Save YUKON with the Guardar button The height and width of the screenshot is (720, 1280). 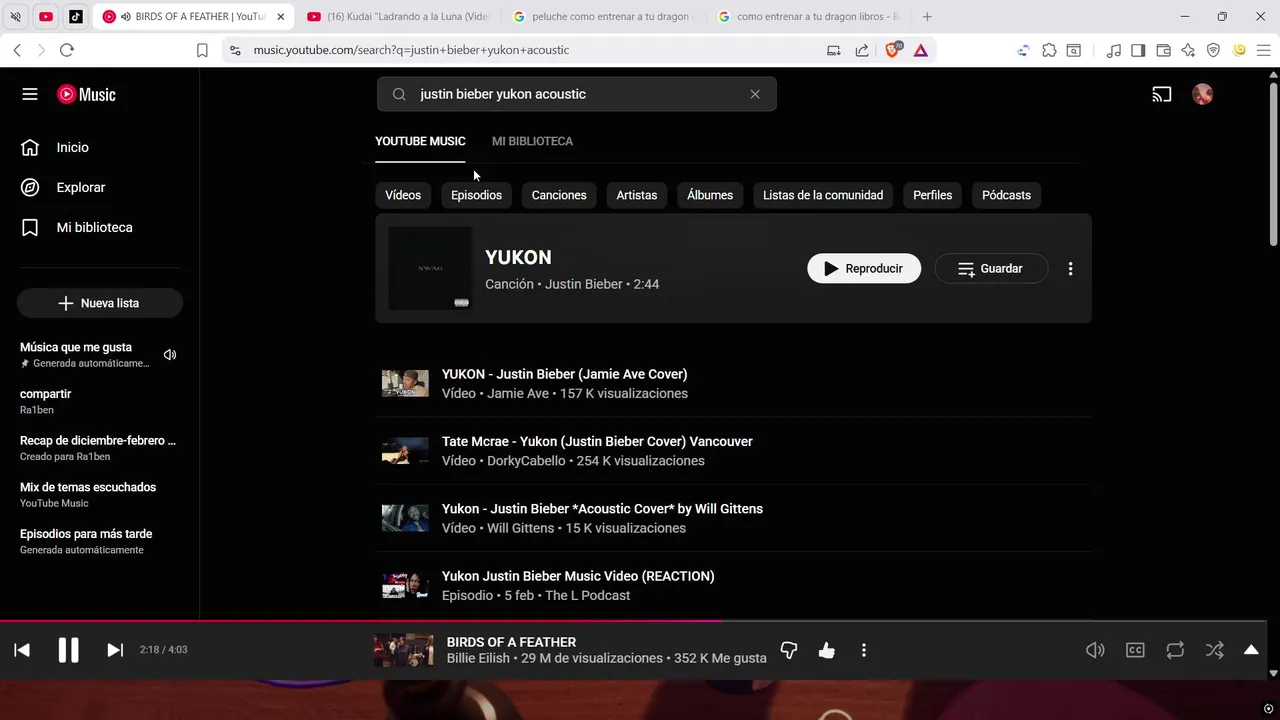click(991, 268)
